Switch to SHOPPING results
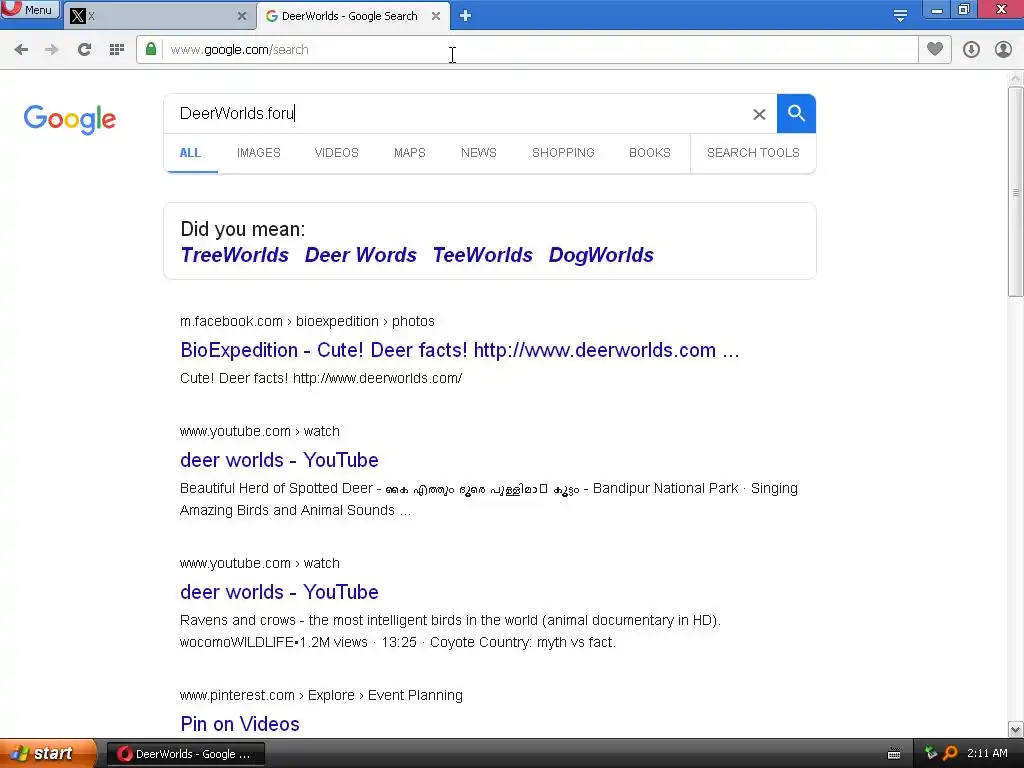Viewport: 1024px width, 768px height. click(x=563, y=153)
